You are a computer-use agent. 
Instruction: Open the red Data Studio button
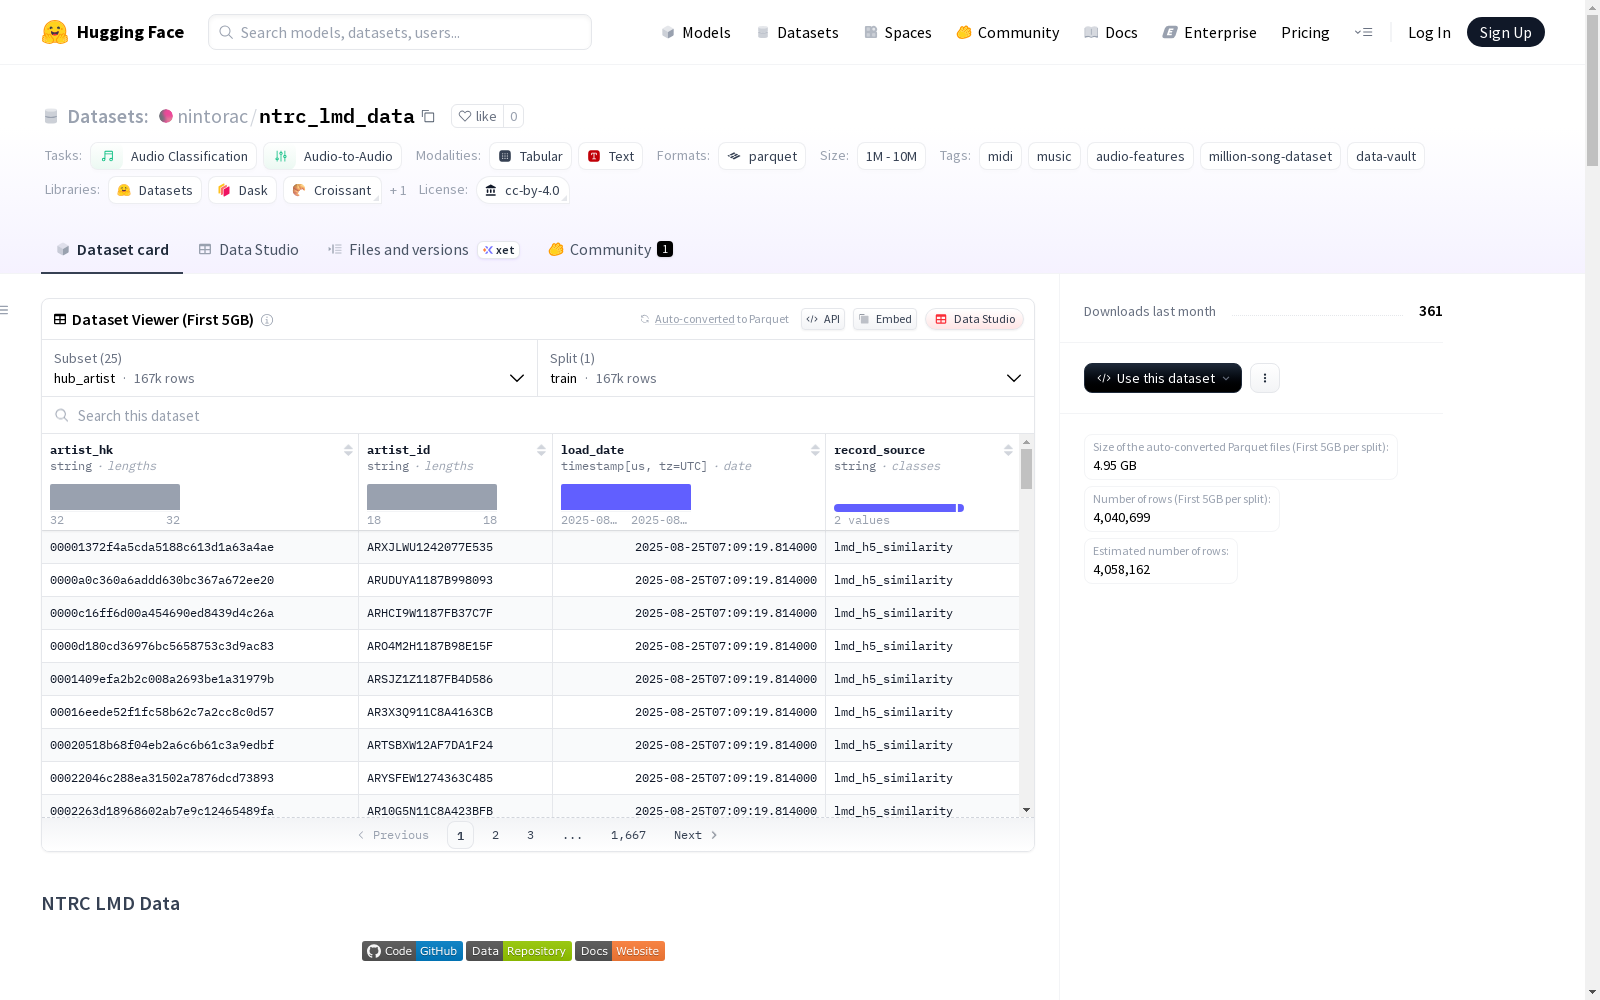[x=975, y=319]
